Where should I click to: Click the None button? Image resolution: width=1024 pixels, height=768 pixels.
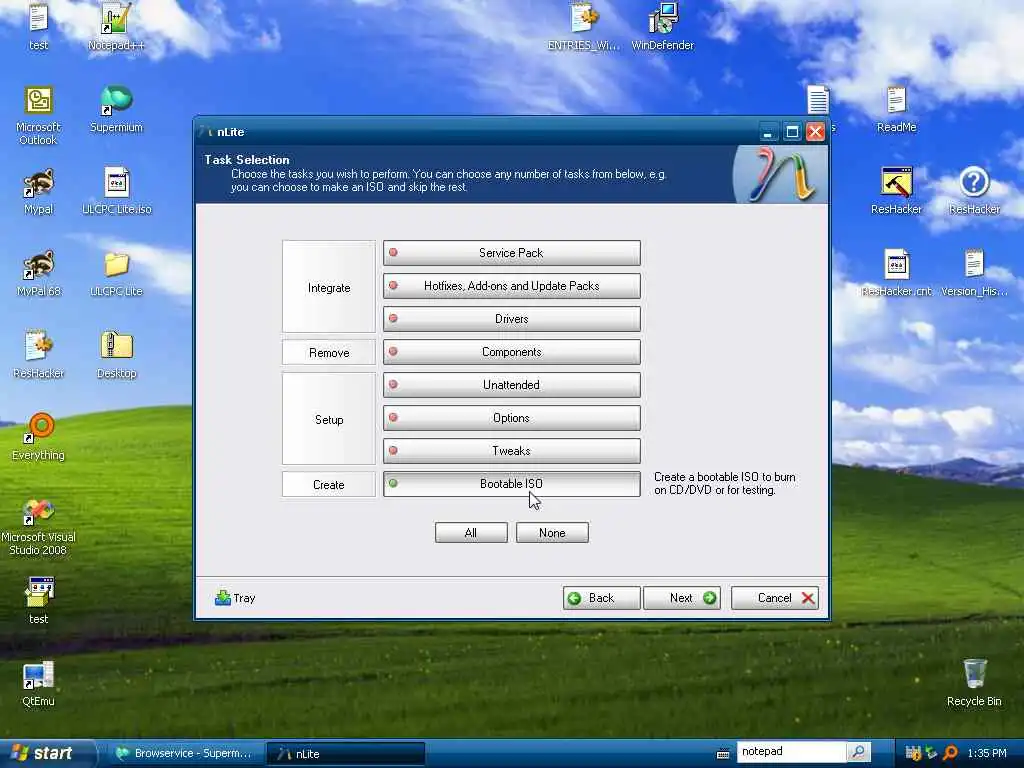(552, 533)
